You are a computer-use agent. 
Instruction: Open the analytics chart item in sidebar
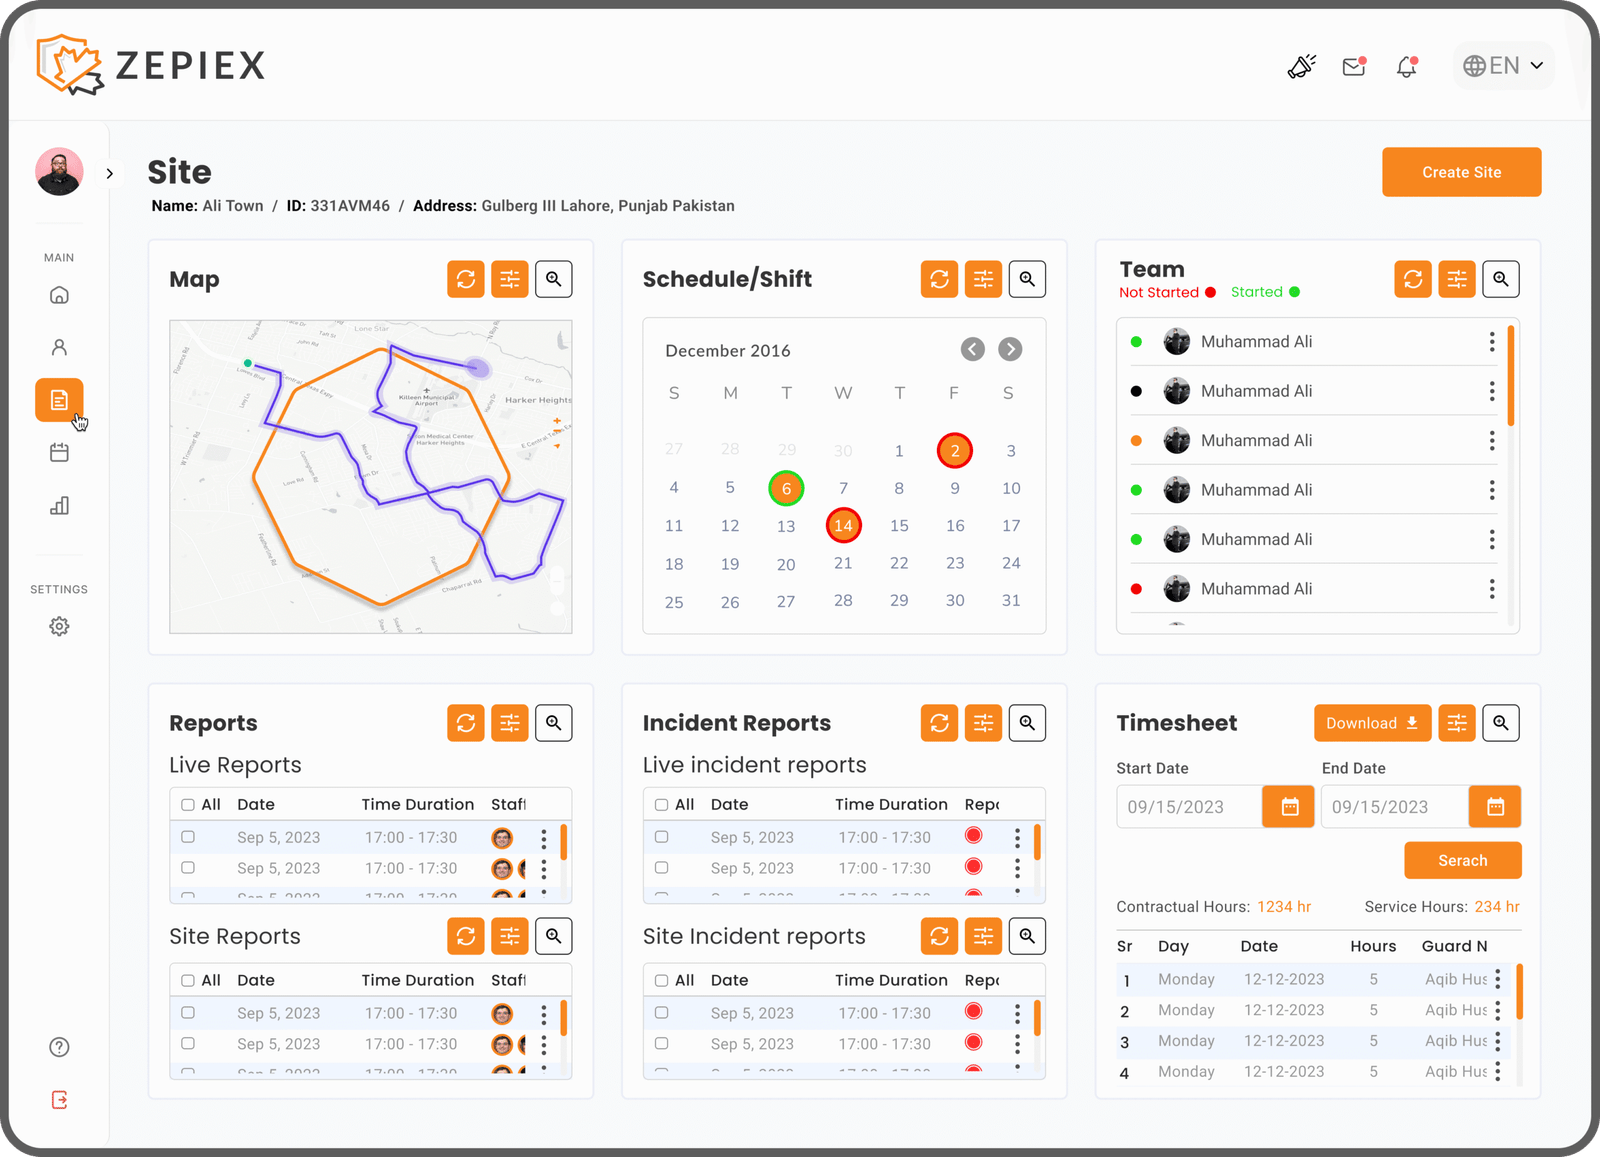click(x=59, y=506)
